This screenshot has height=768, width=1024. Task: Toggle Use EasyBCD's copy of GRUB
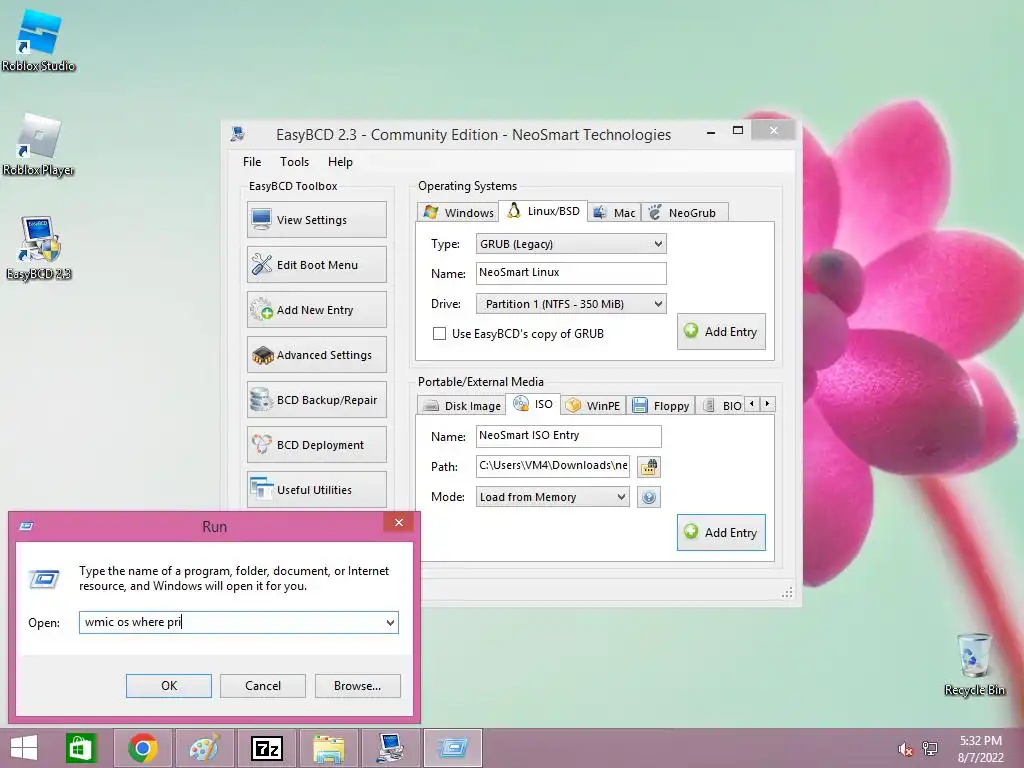click(440, 334)
